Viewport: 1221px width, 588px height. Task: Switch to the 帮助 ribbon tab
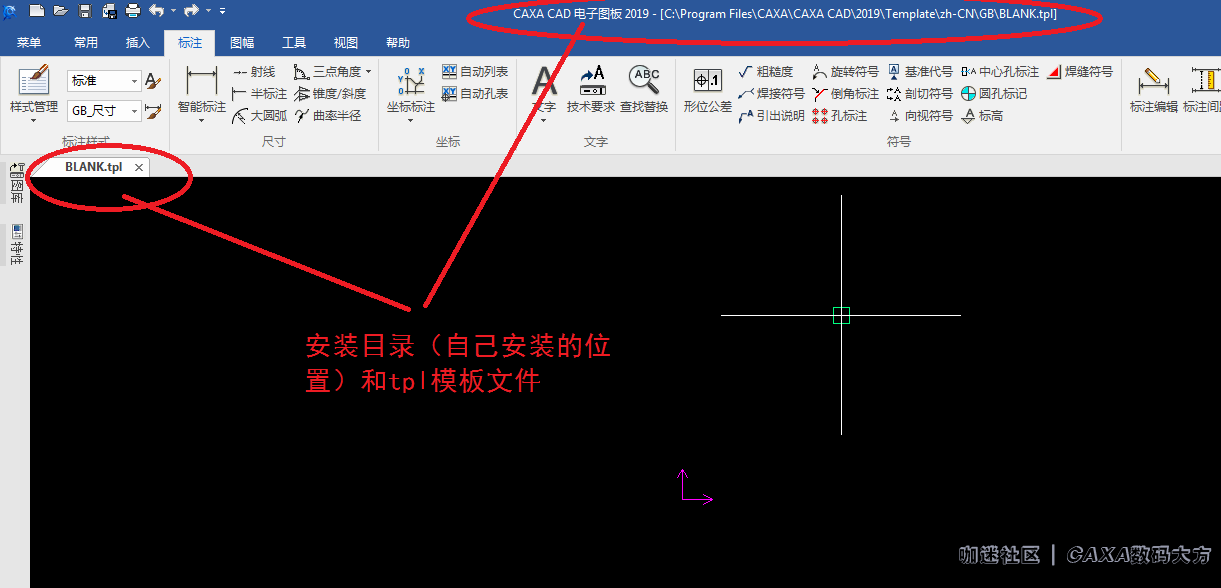pyautogui.click(x=398, y=43)
